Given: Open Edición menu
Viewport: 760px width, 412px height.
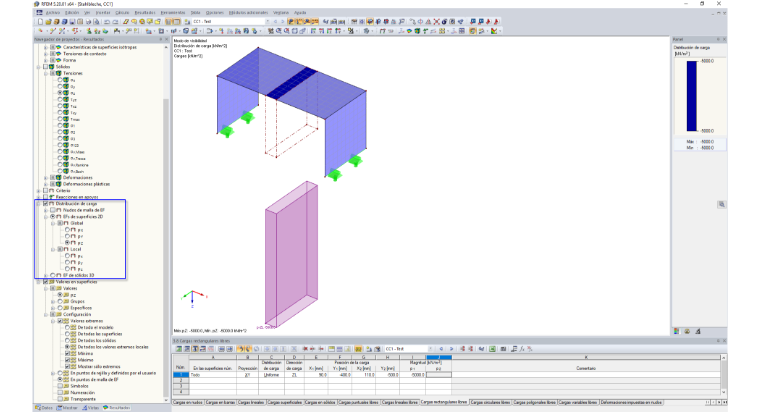Looking at the screenshot, I should click(72, 13).
